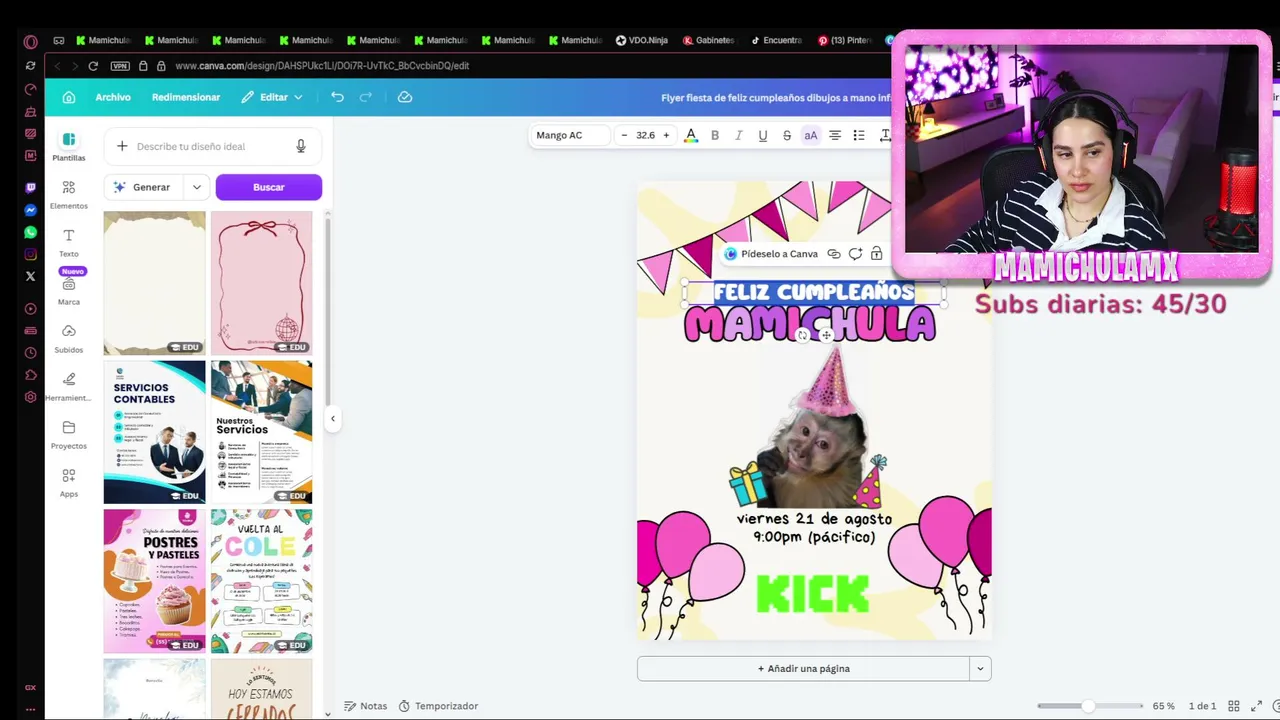This screenshot has height=720, width=1280.
Task: Open the Temporizador timer
Action: [438, 706]
